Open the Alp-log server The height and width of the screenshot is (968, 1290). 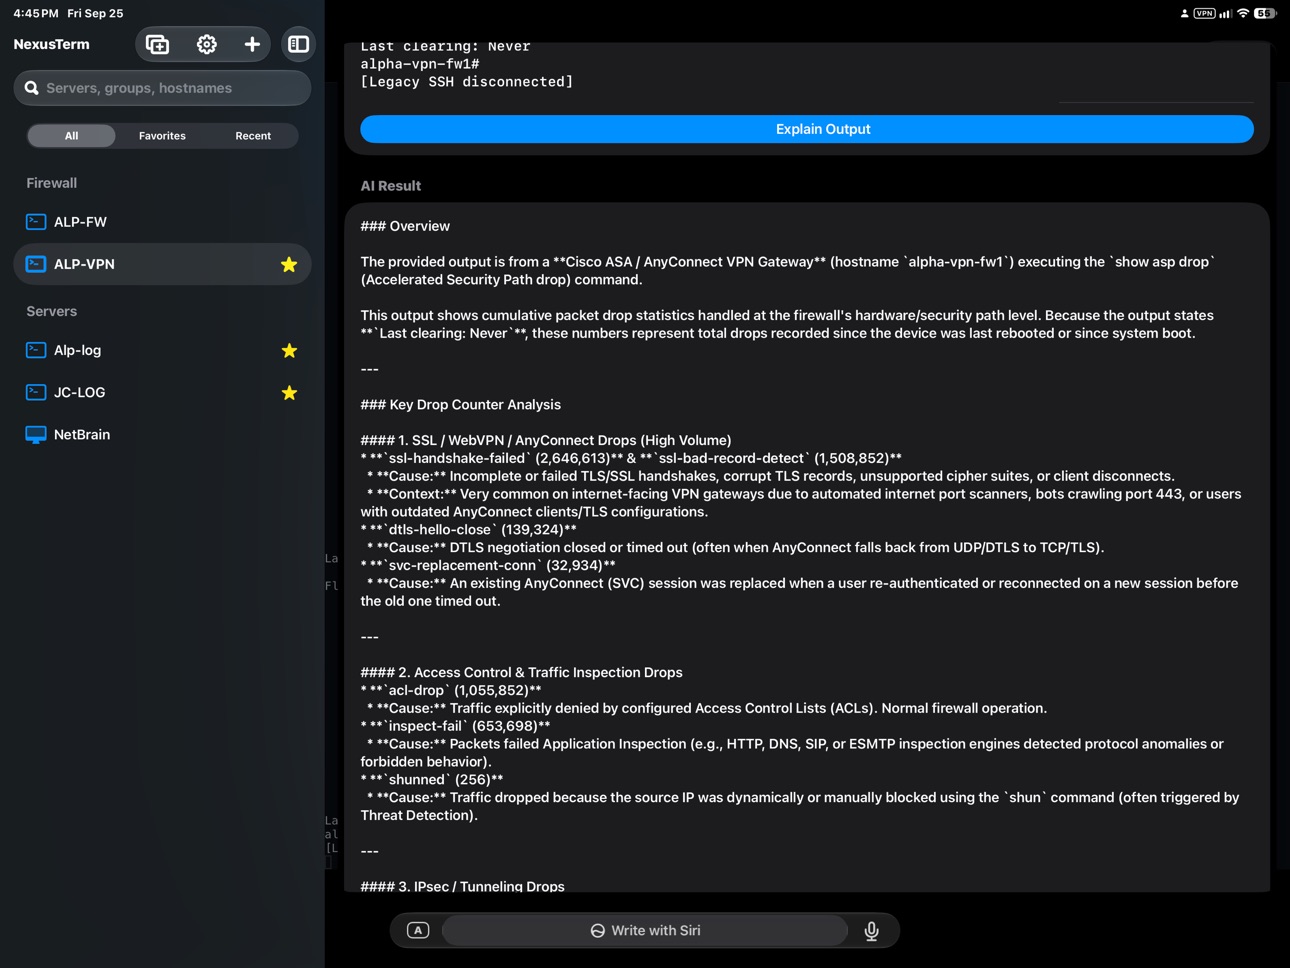click(x=162, y=350)
